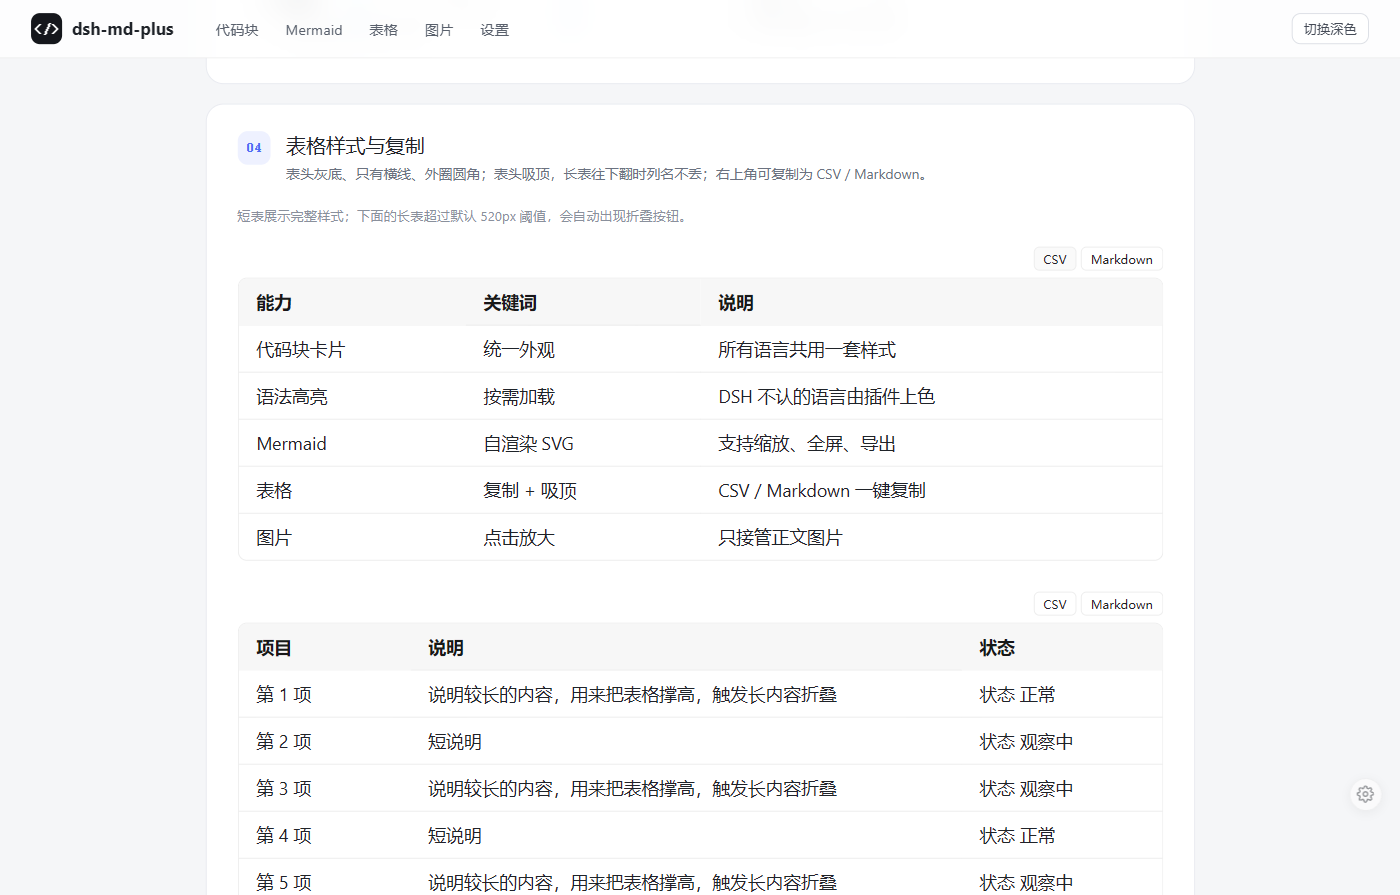Screen dimensions: 1400x895
Task: Copy the 能力 table as Markdown
Action: coord(1122,259)
